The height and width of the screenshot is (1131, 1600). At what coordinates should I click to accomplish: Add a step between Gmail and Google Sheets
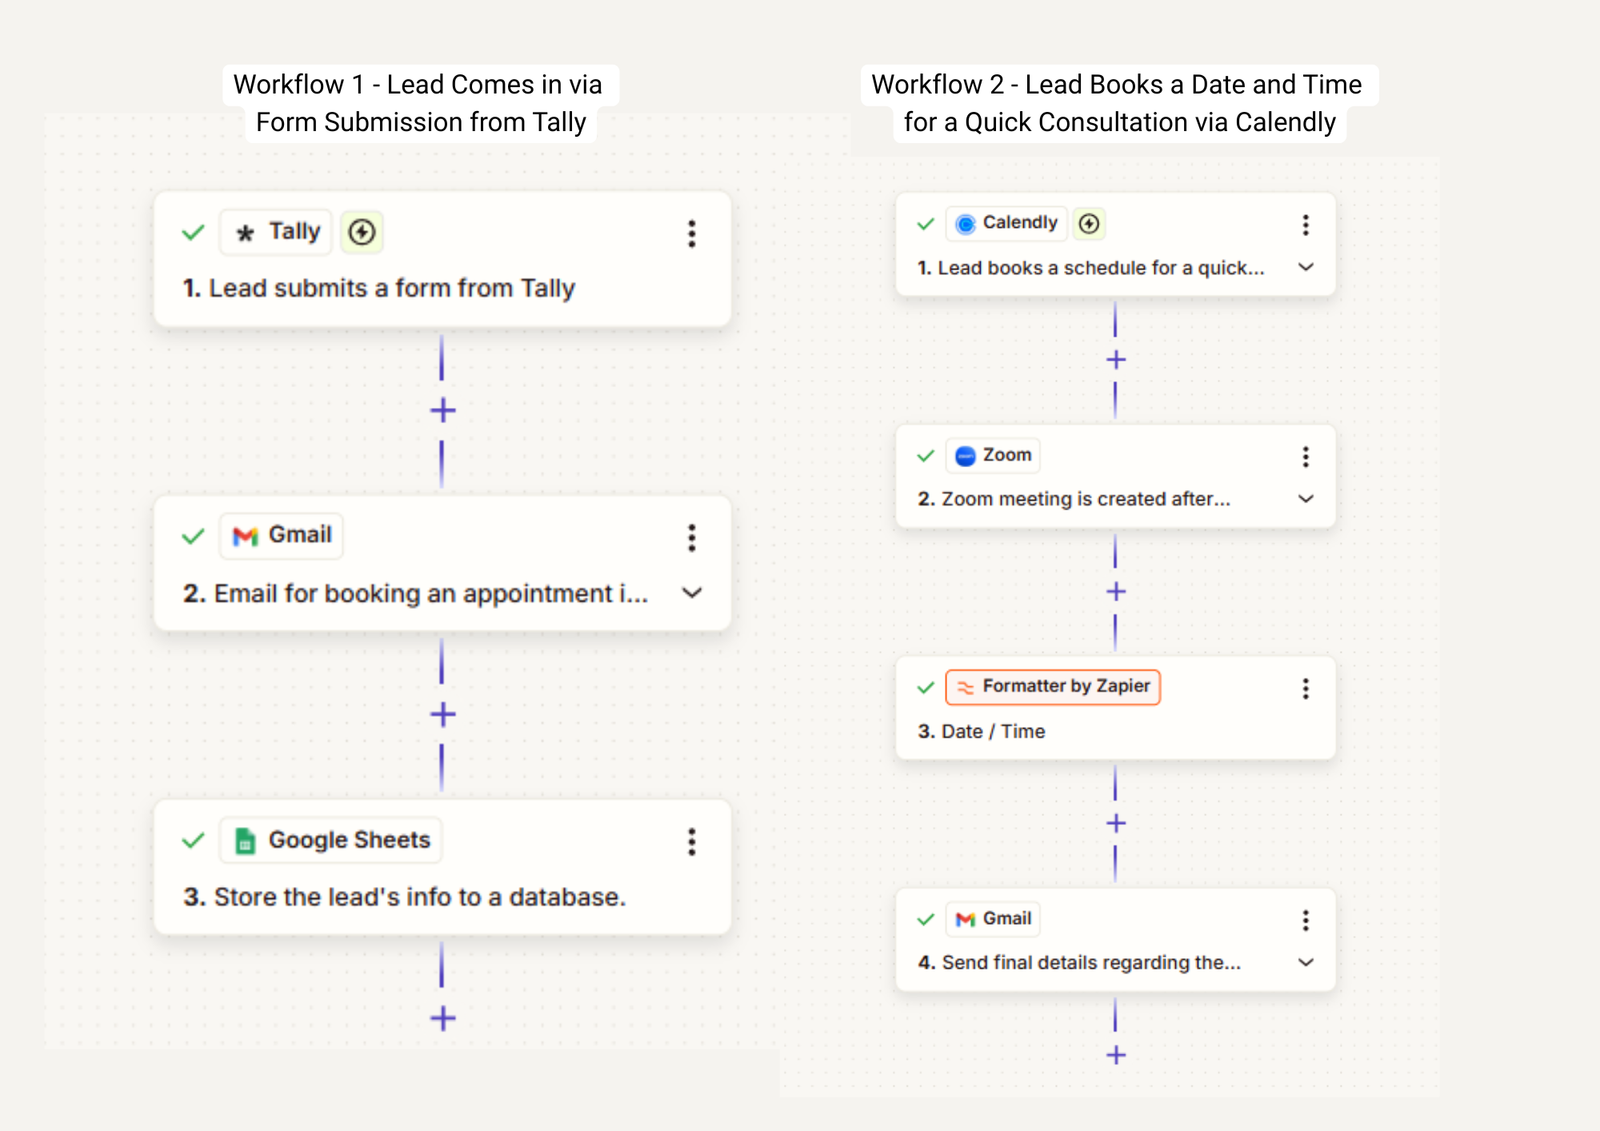(x=443, y=714)
